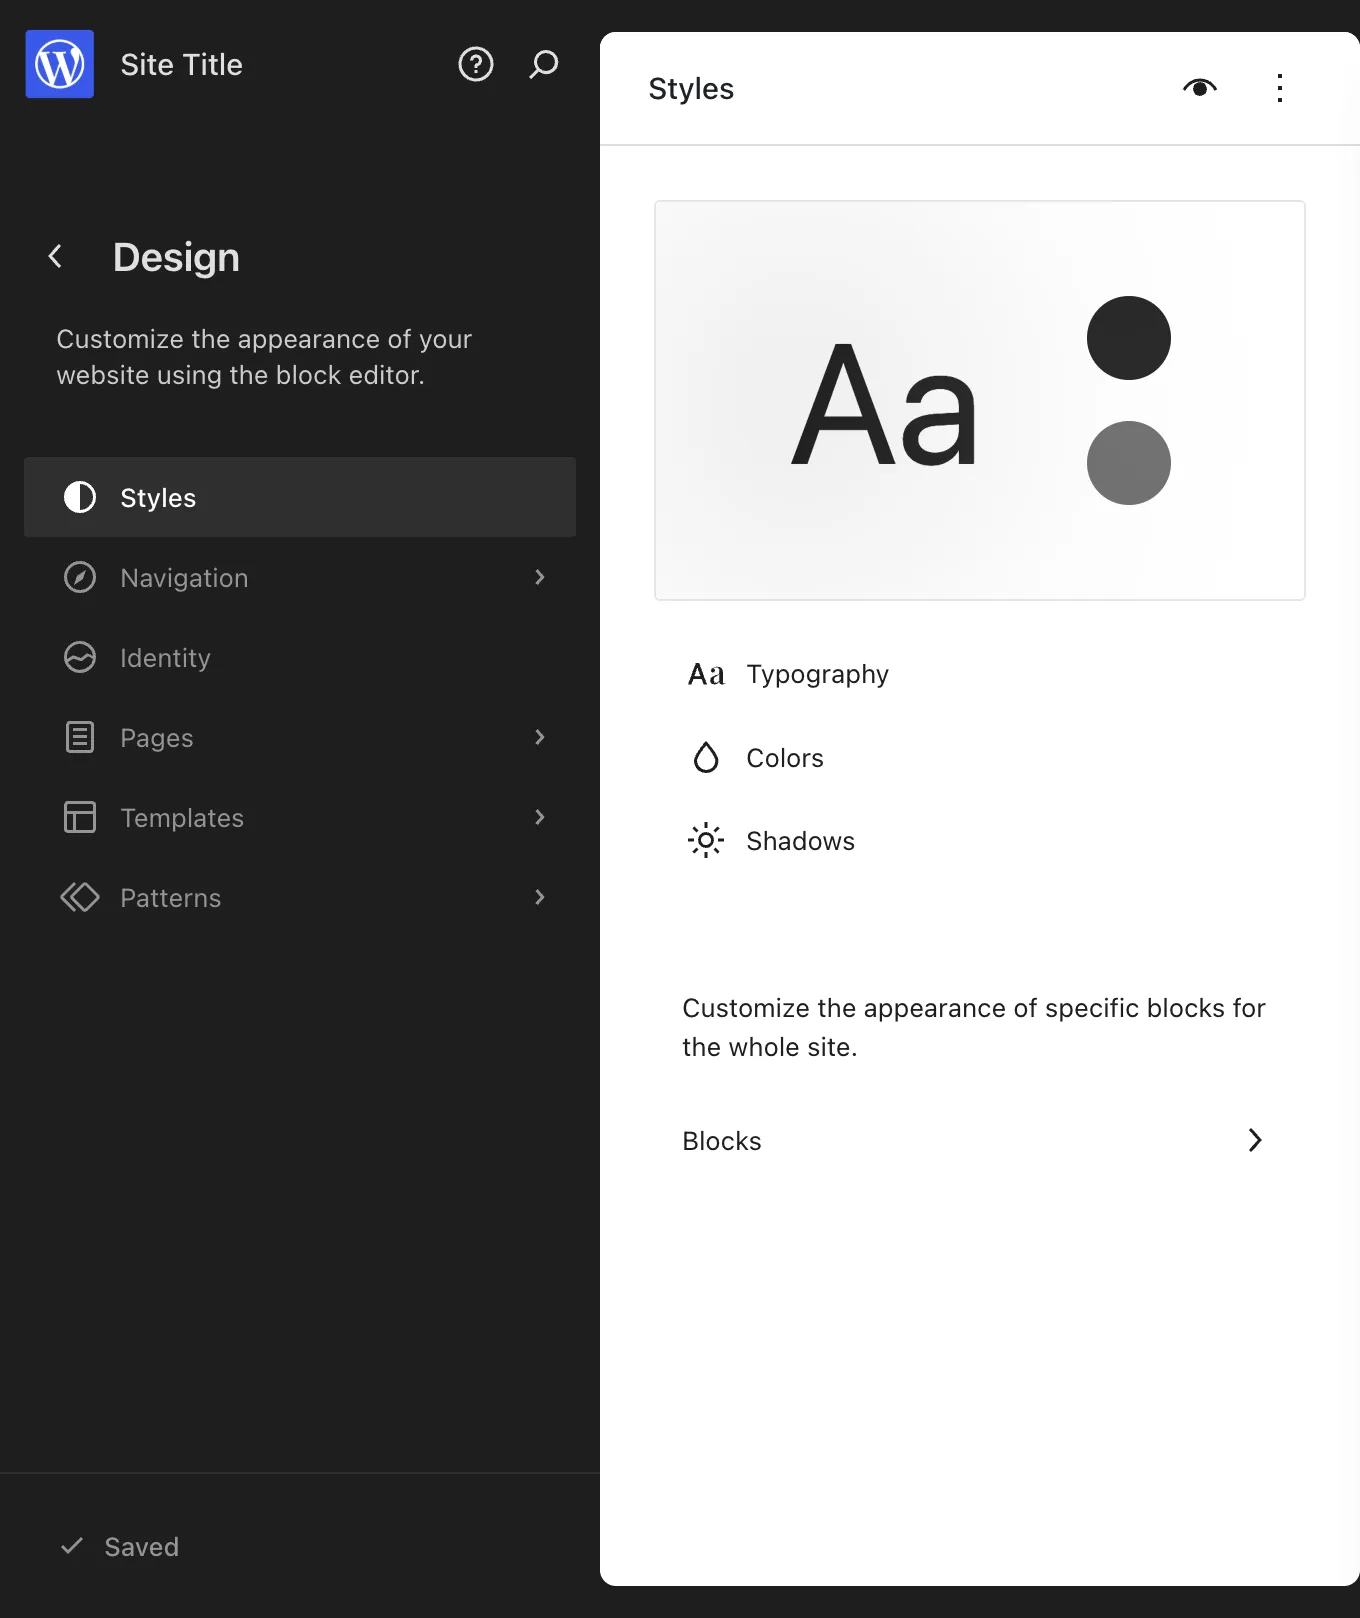
Task: Open the Styles three-dot options menu
Action: (x=1280, y=88)
